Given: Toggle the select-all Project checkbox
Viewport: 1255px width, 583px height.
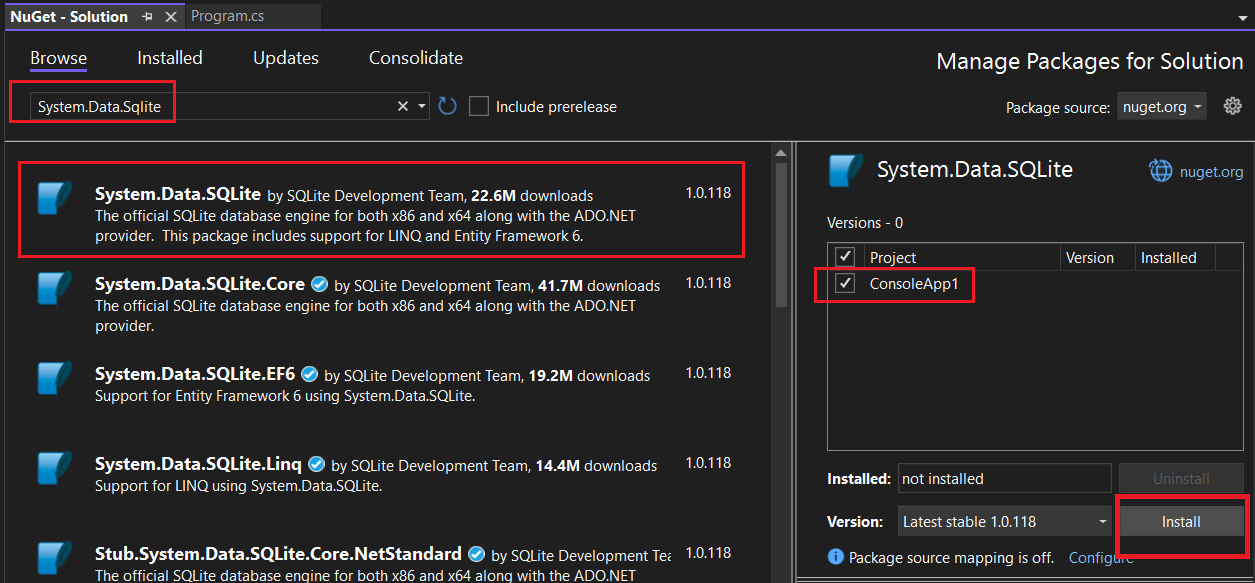Looking at the screenshot, I should click(845, 256).
